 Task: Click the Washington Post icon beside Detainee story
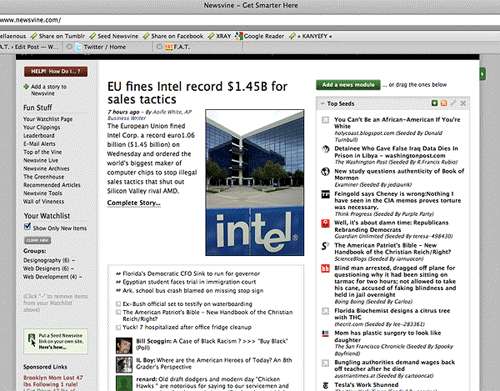(x=325, y=149)
